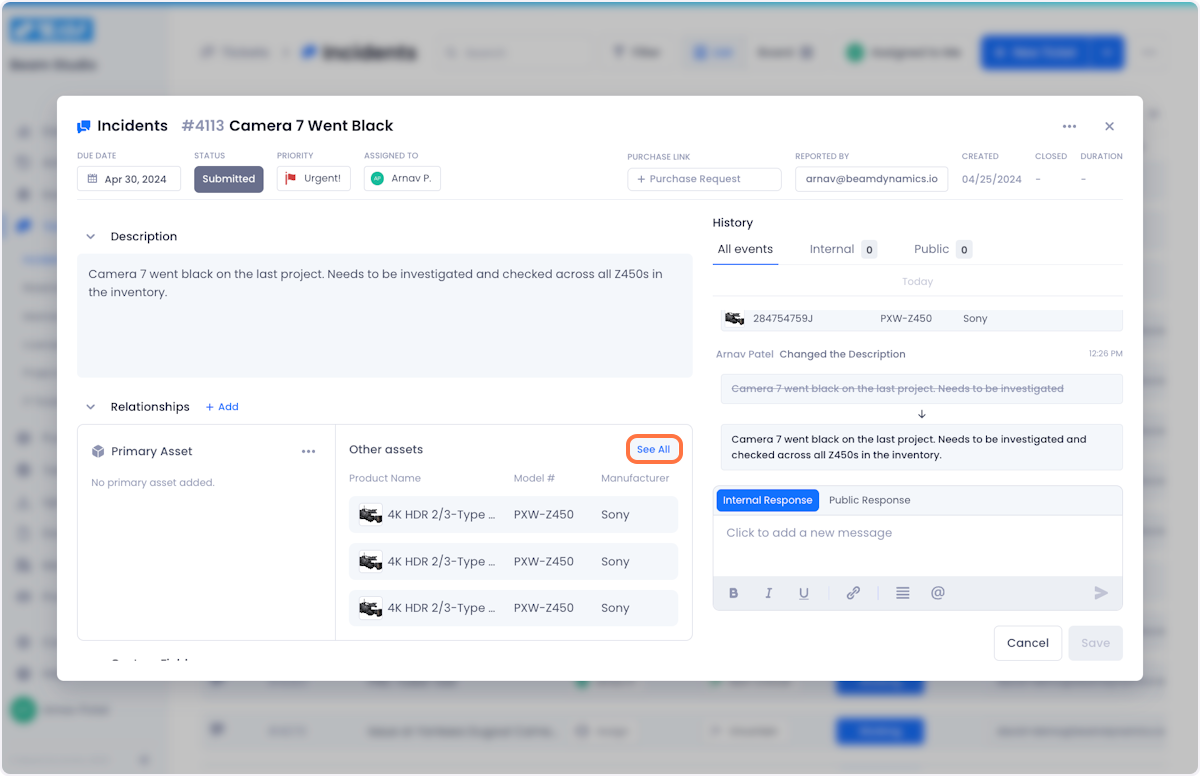The image size is (1200, 776).
Task: Click the first asset camera thumbnail
Action: tap(371, 515)
